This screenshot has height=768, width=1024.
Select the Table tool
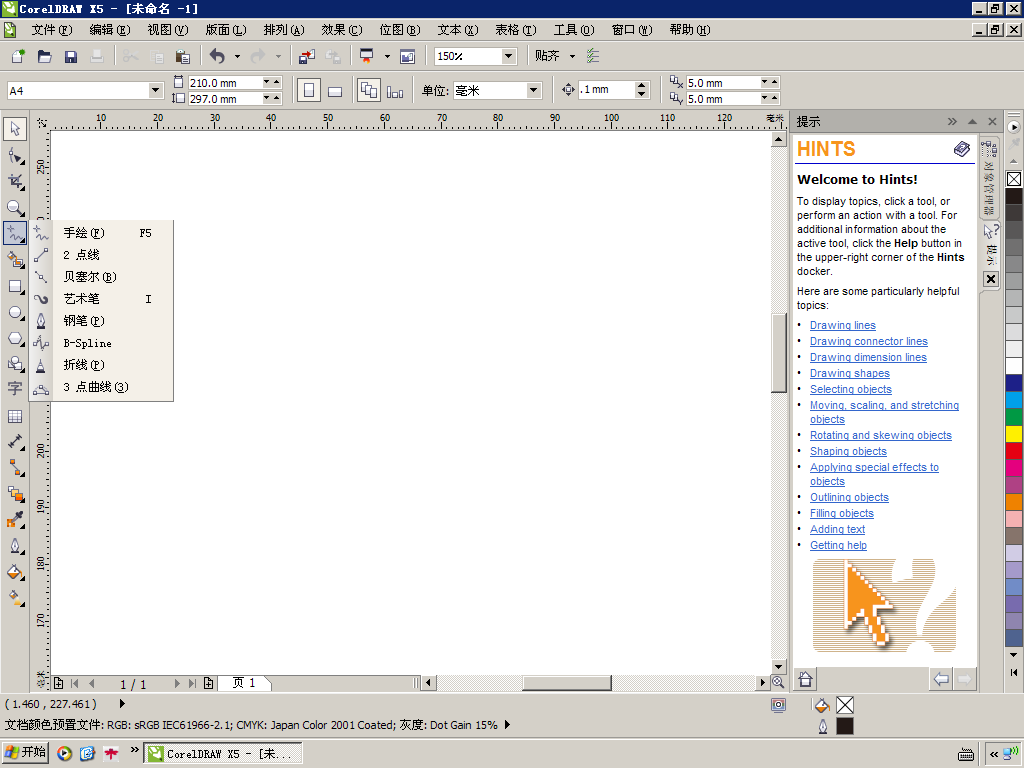(15, 416)
